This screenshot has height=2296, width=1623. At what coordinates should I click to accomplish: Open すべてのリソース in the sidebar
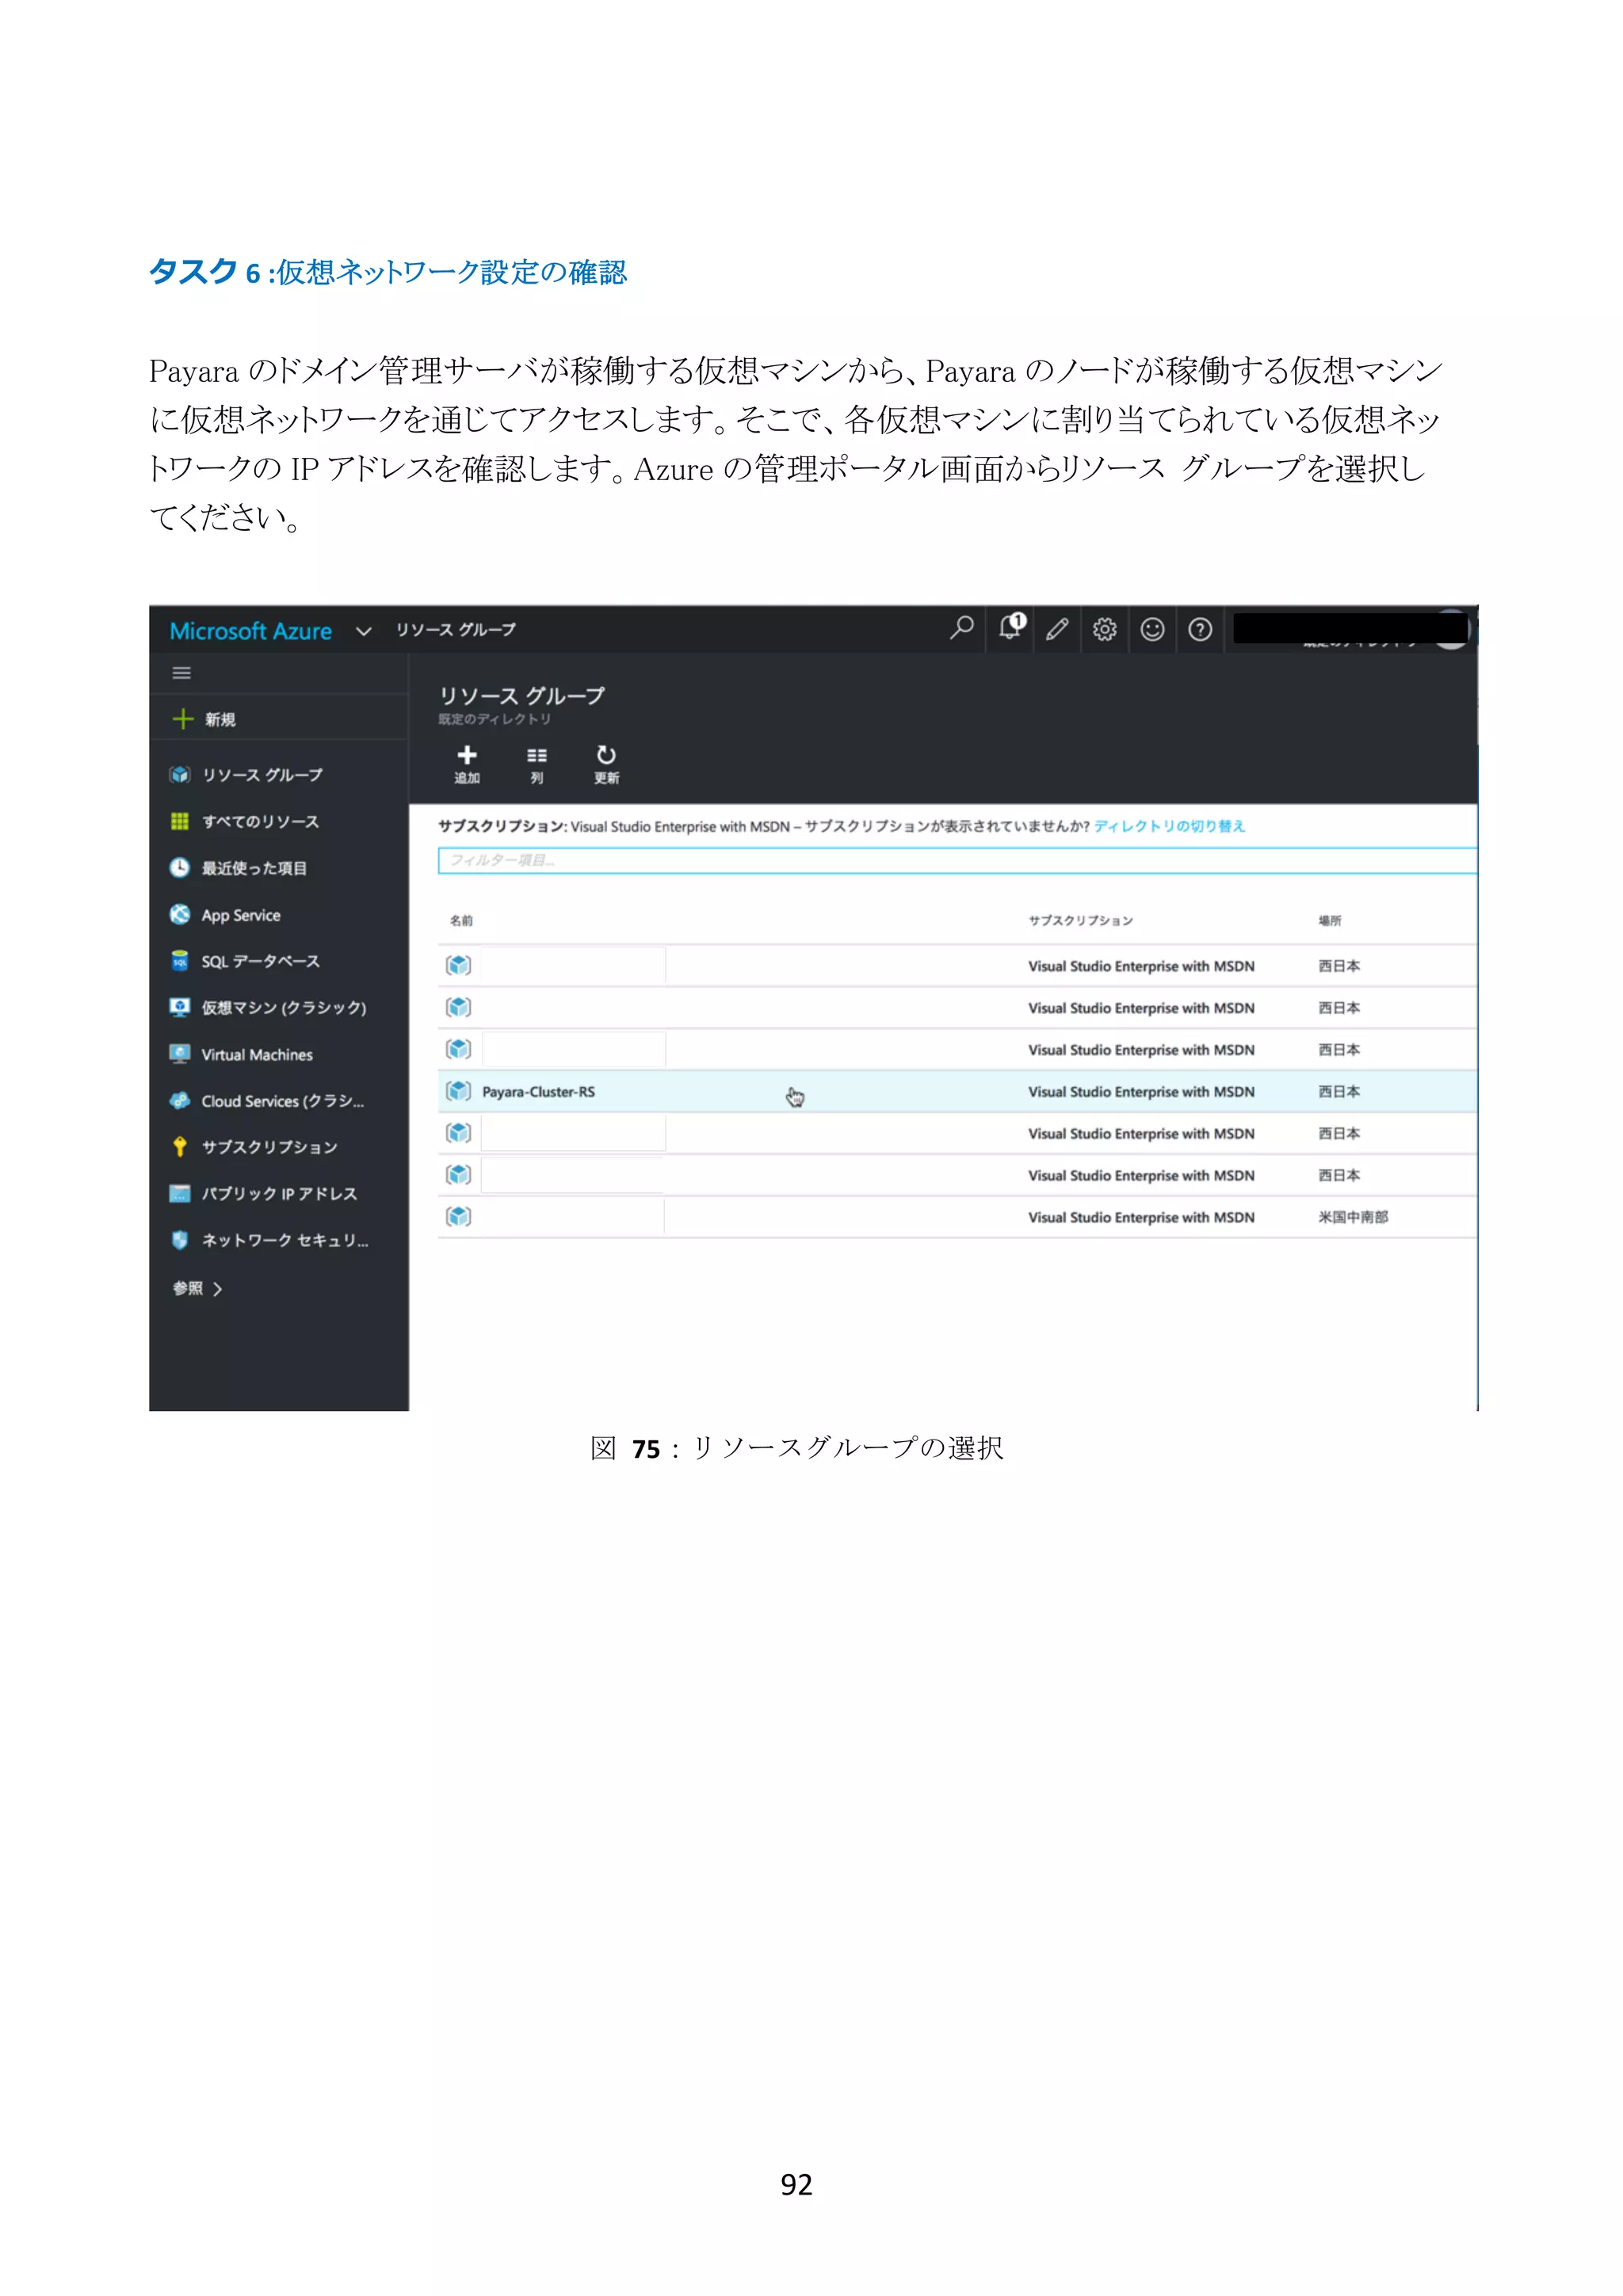coord(245,821)
